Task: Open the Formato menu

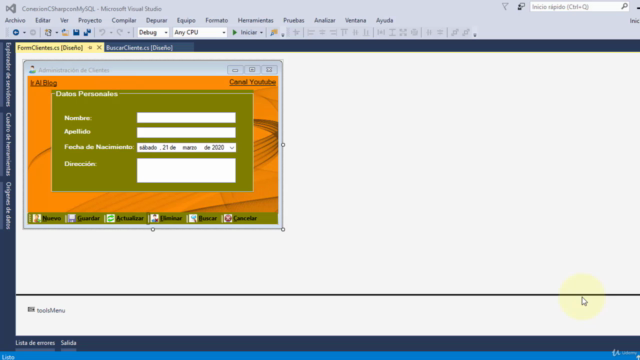Action: 216,20
